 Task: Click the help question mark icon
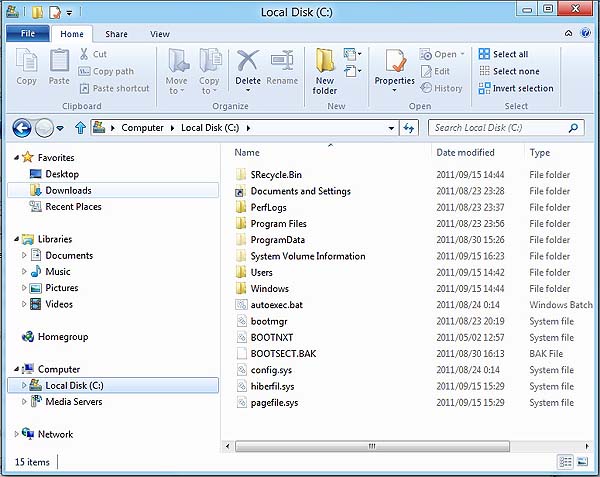point(587,34)
